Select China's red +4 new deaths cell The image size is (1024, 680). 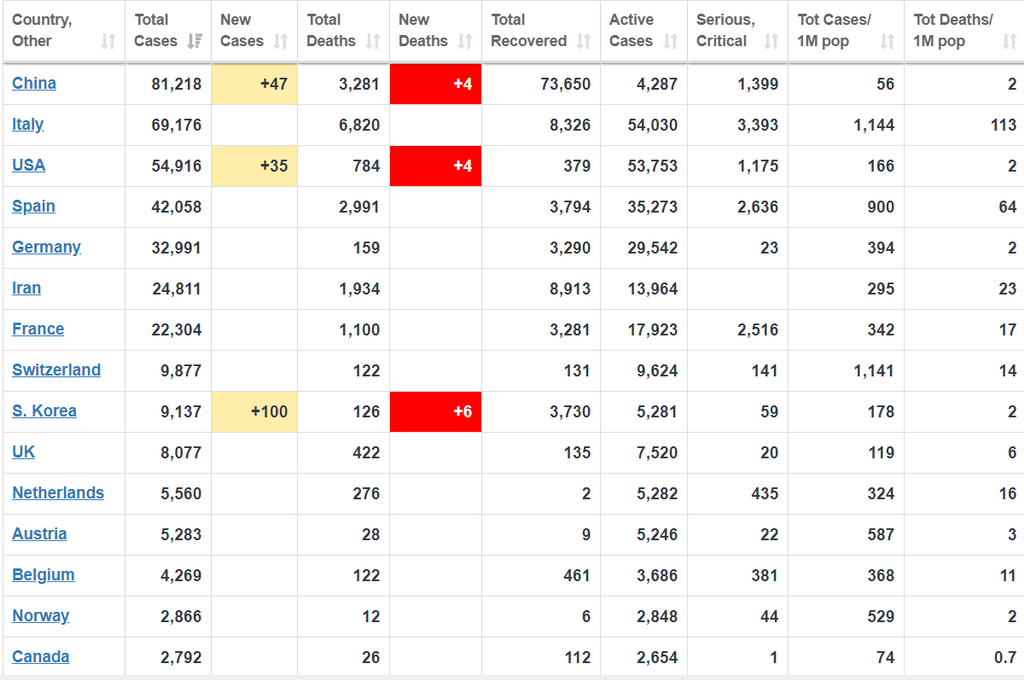[436, 84]
